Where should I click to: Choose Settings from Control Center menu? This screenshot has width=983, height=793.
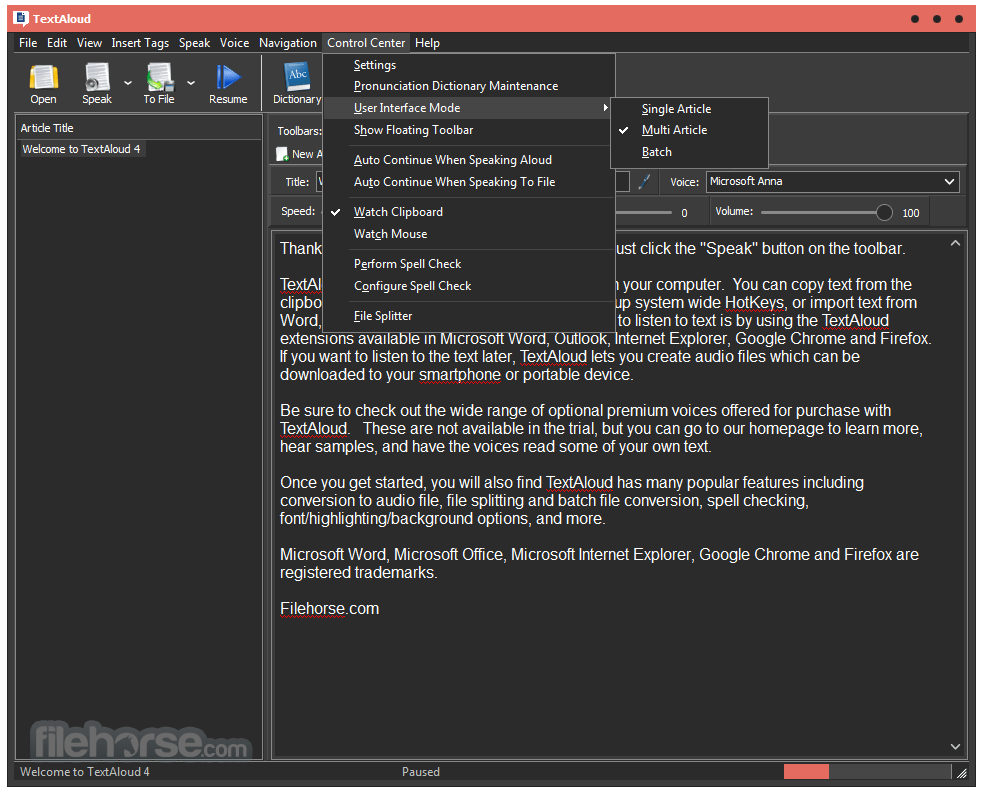click(468, 65)
